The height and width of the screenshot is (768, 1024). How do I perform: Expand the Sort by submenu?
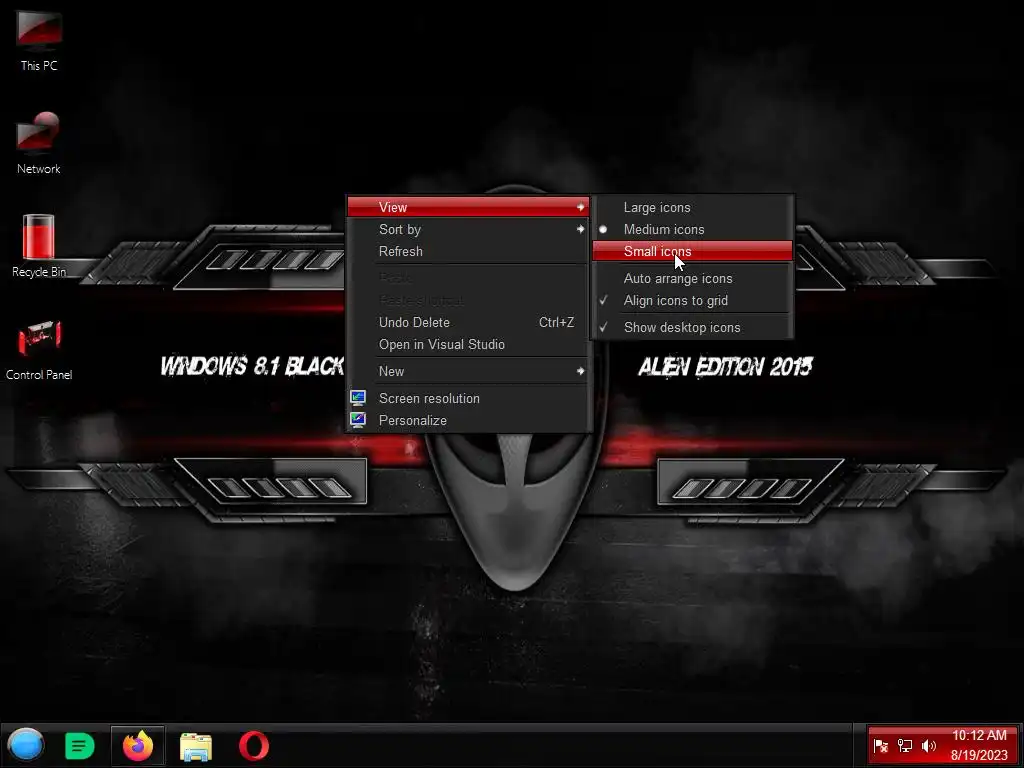pyautogui.click(x=468, y=229)
